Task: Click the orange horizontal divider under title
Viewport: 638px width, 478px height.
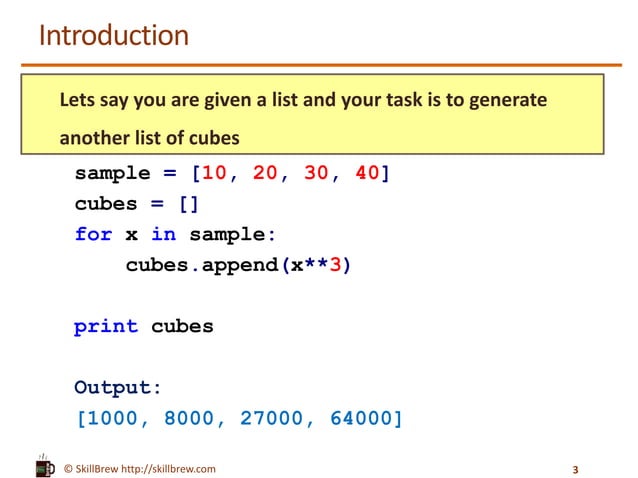Action: pos(321,65)
